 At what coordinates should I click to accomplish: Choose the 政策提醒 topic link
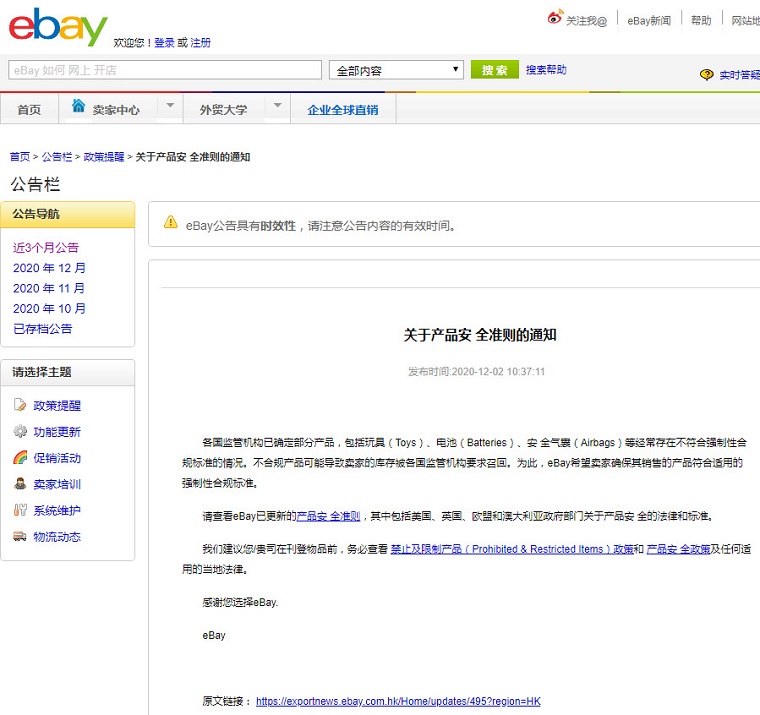(57, 405)
